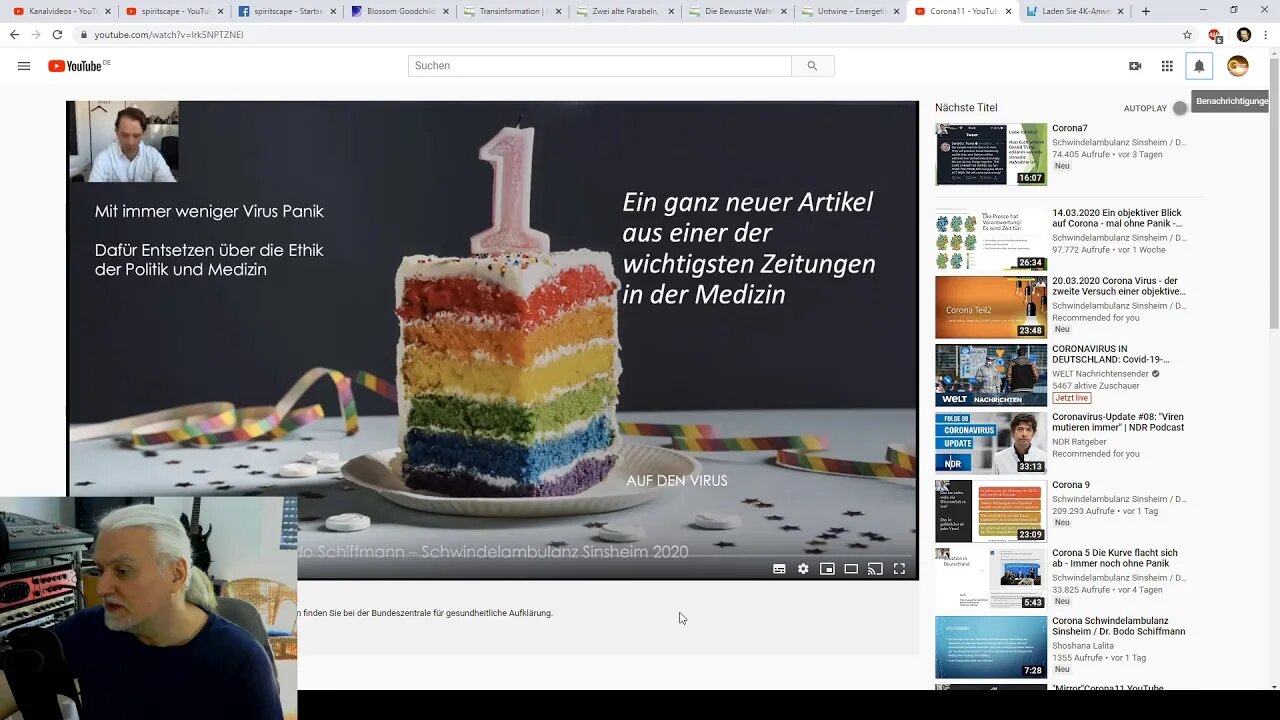Switch to Transinformation tab

tap(513, 11)
